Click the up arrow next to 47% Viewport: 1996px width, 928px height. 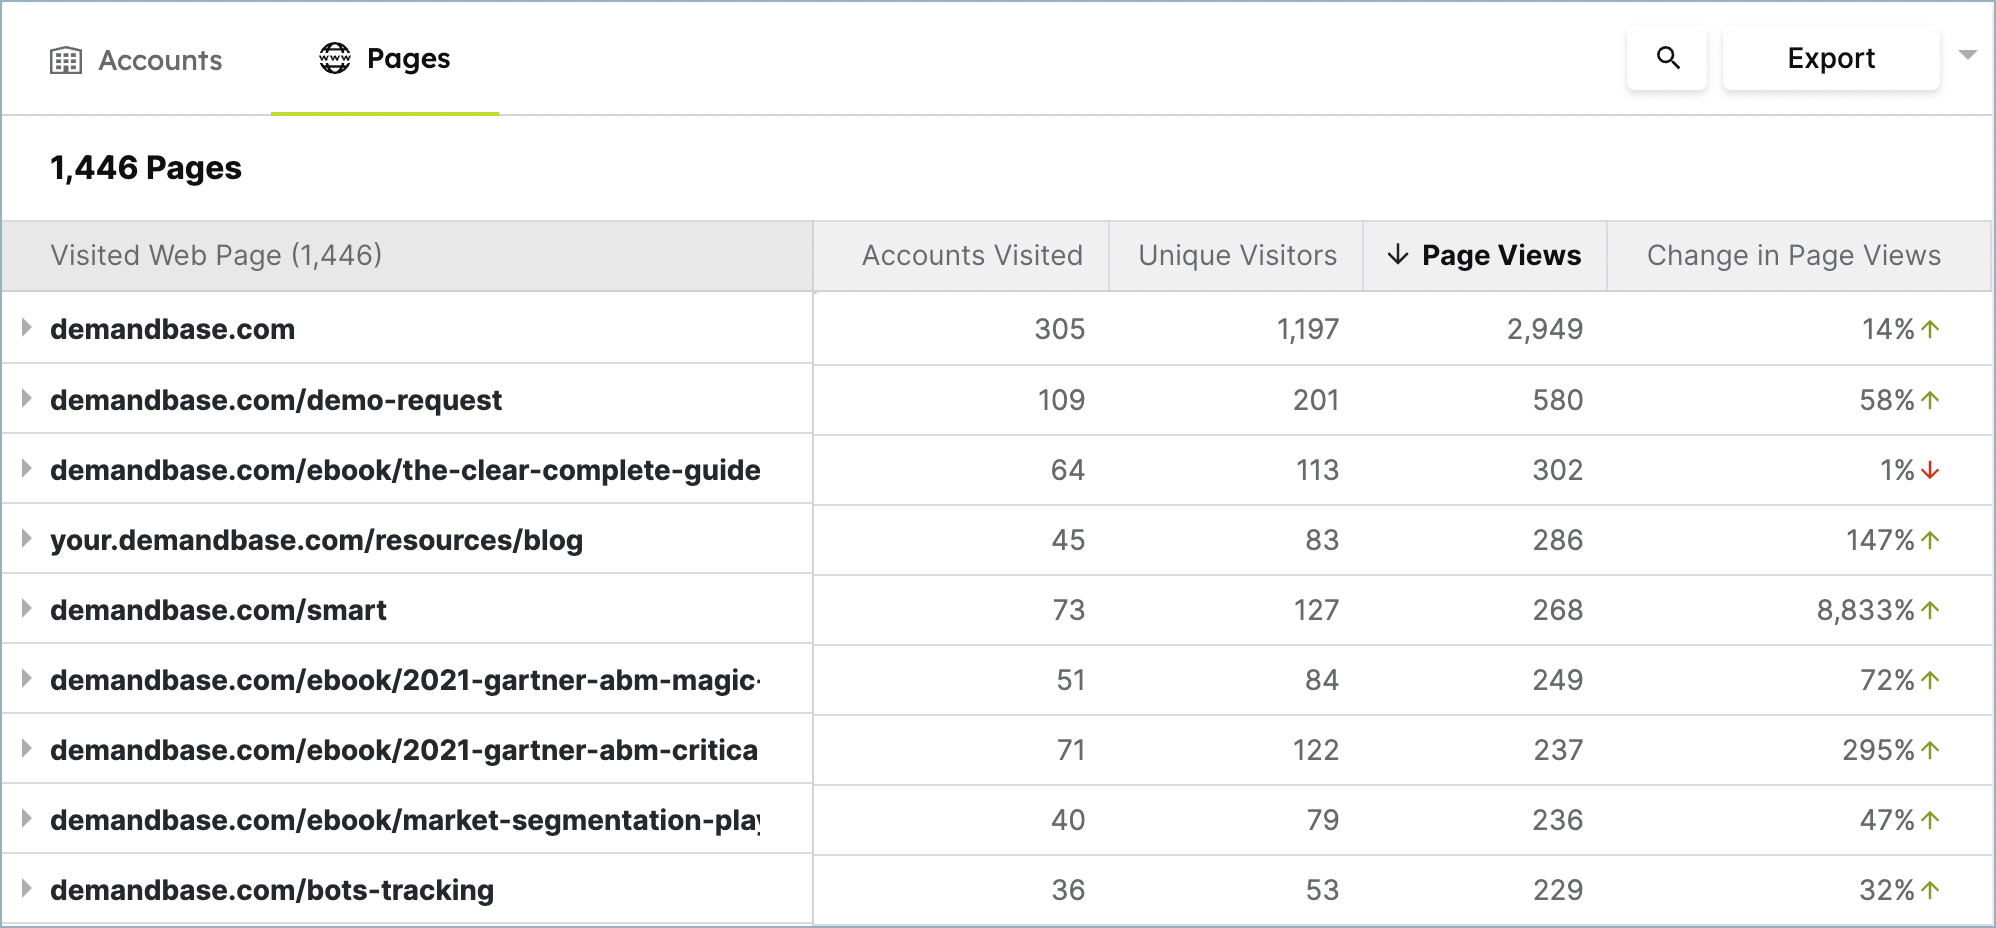(1930, 820)
